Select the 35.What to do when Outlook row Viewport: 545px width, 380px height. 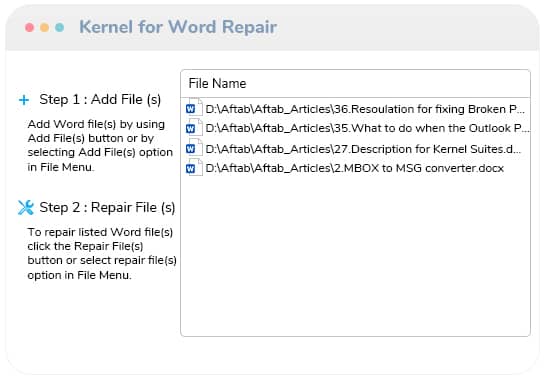355,128
